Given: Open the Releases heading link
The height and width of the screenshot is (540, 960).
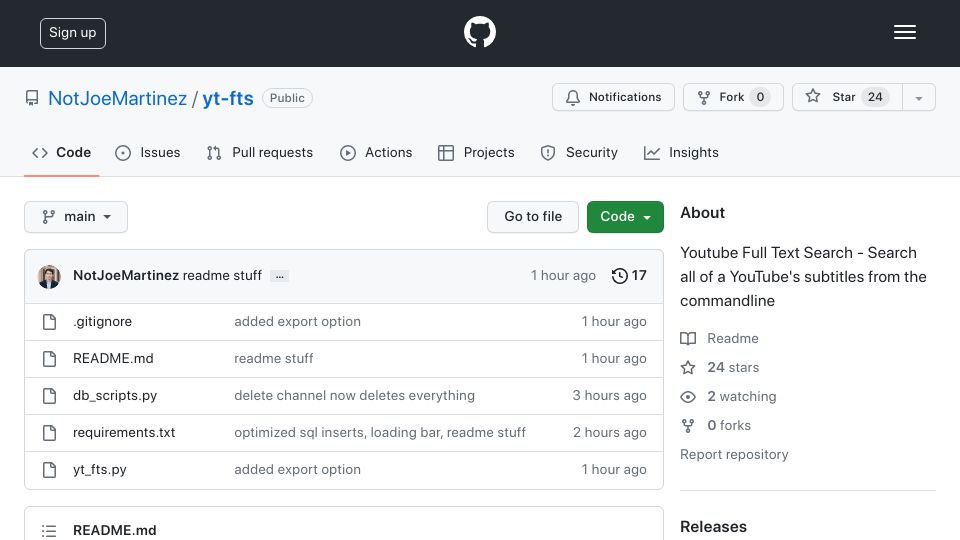Looking at the screenshot, I should (x=713, y=527).
